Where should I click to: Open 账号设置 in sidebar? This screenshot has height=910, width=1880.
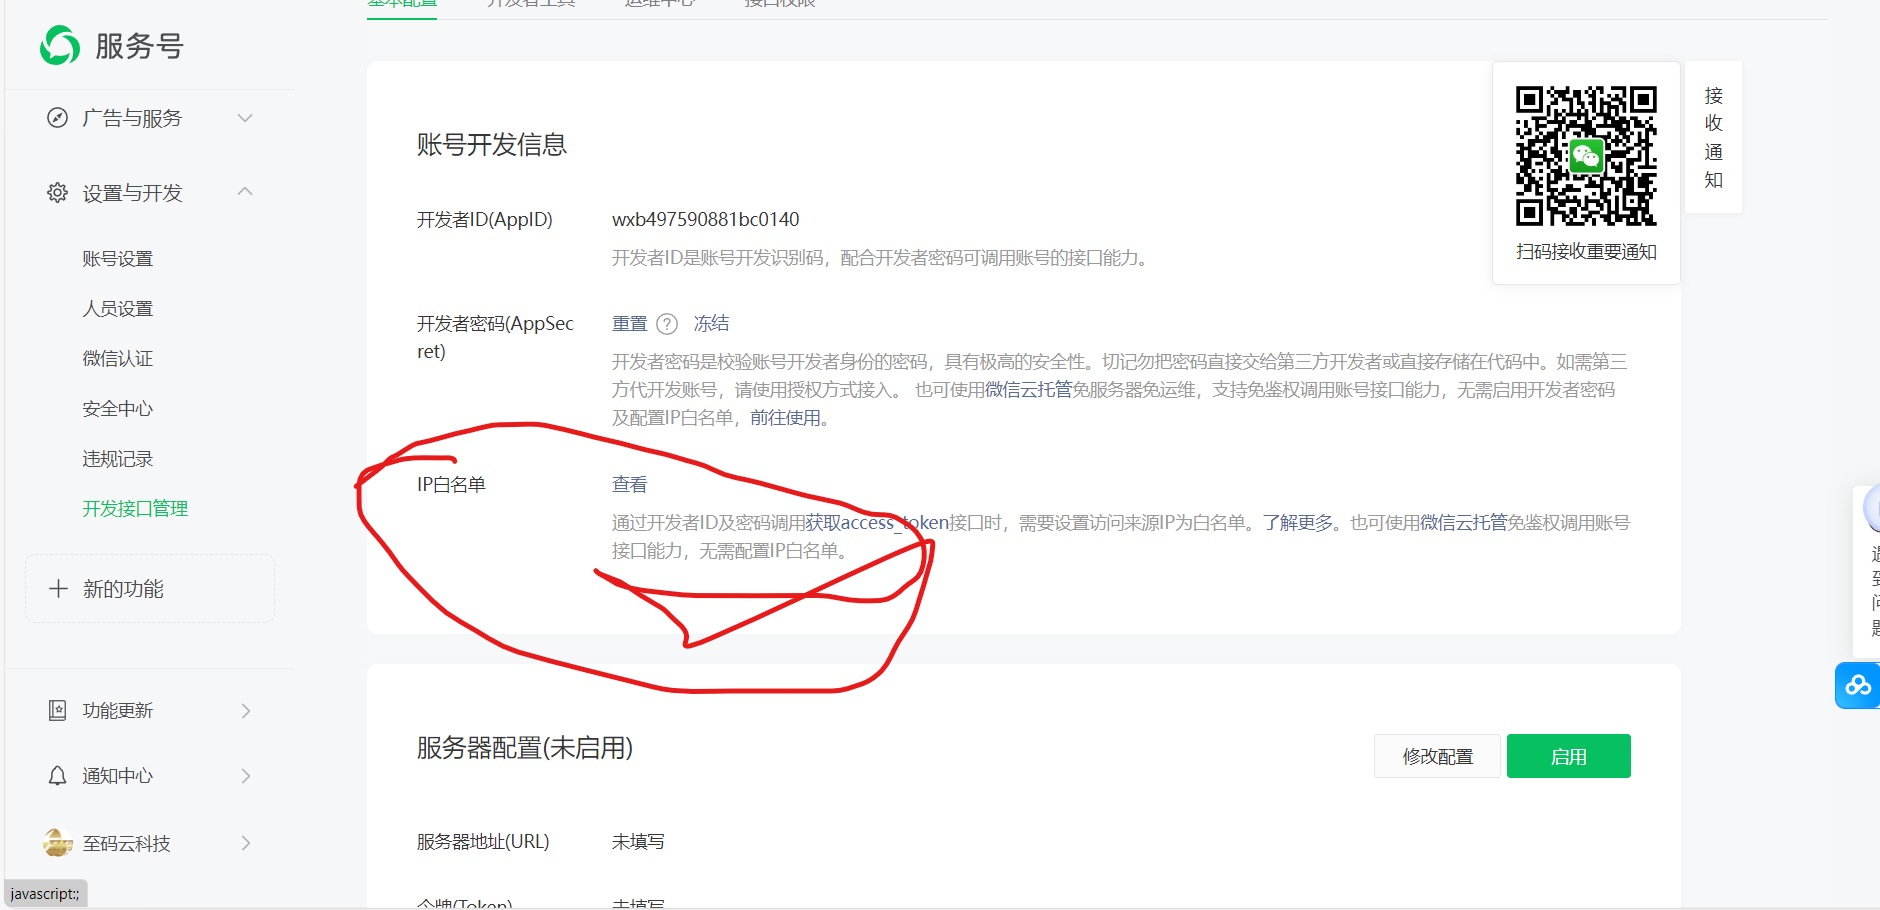click(118, 259)
